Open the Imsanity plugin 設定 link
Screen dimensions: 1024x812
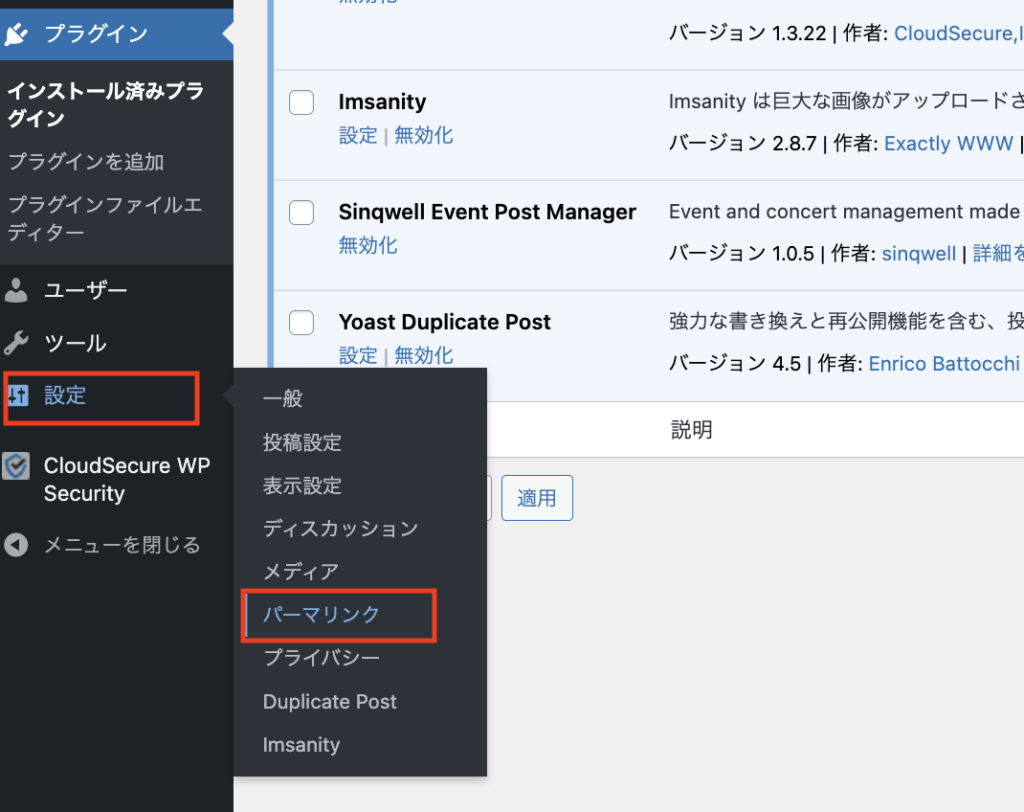(x=358, y=135)
